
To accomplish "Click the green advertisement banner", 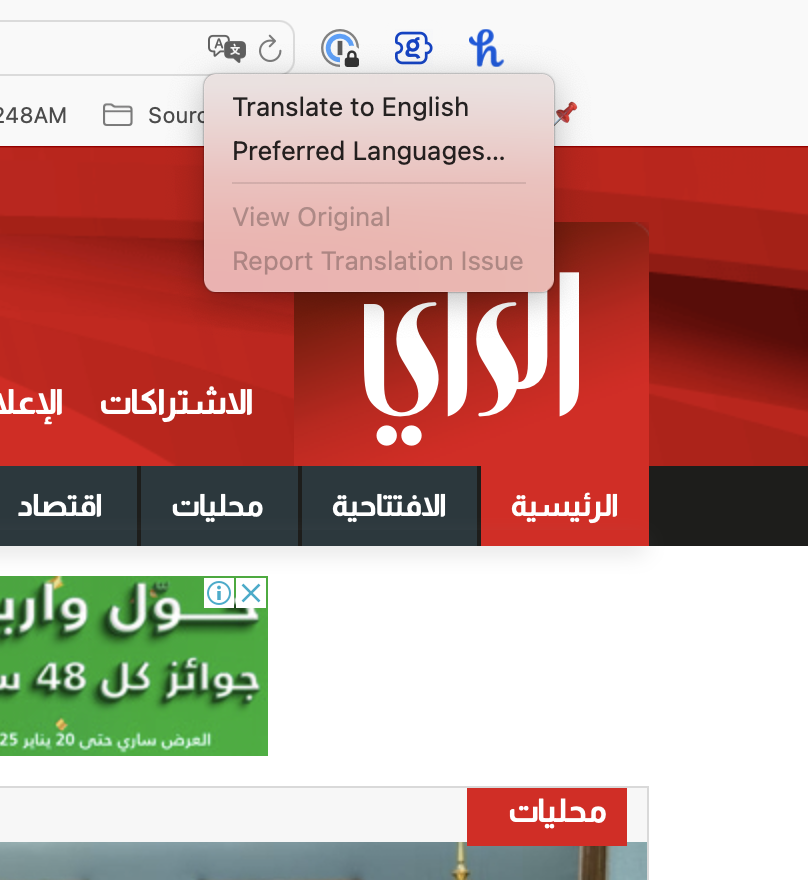I will tap(134, 666).
